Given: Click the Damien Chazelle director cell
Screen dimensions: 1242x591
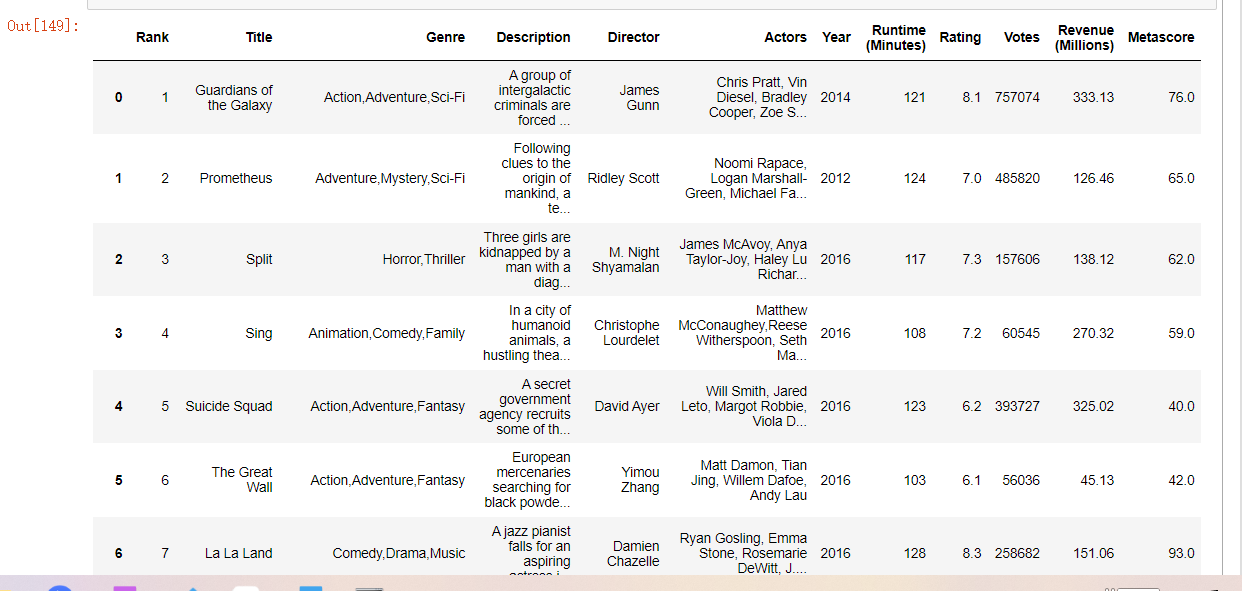Looking at the screenshot, I should [633, 554].
